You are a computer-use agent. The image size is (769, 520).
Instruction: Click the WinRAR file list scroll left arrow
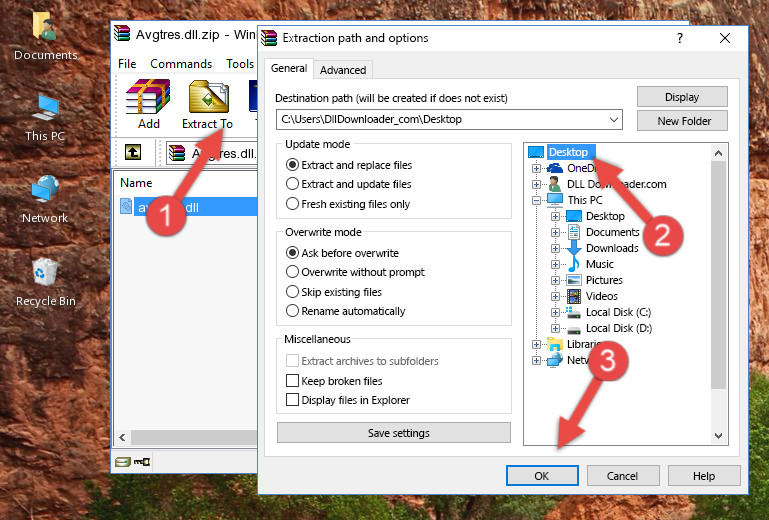point(123,437)
